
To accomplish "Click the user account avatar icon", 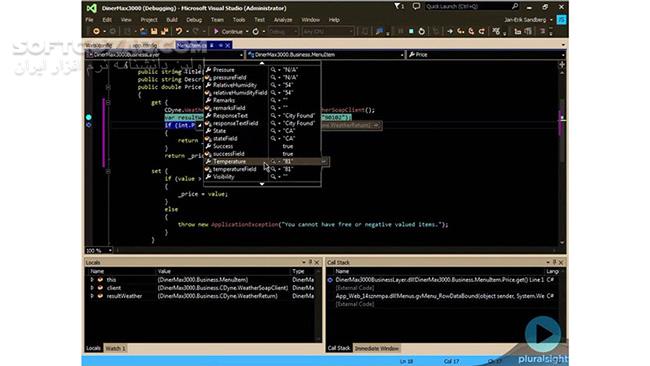I will click(x=561, y=19).
